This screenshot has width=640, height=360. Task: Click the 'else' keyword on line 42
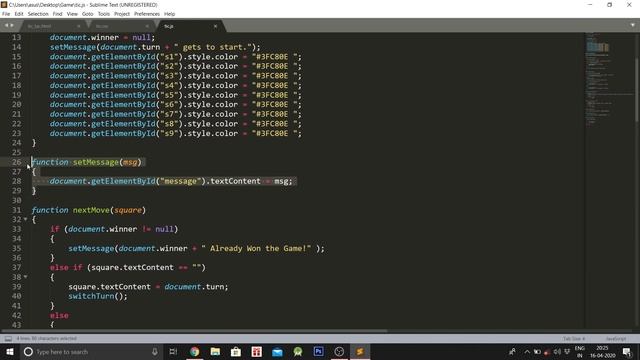point(59,315)
